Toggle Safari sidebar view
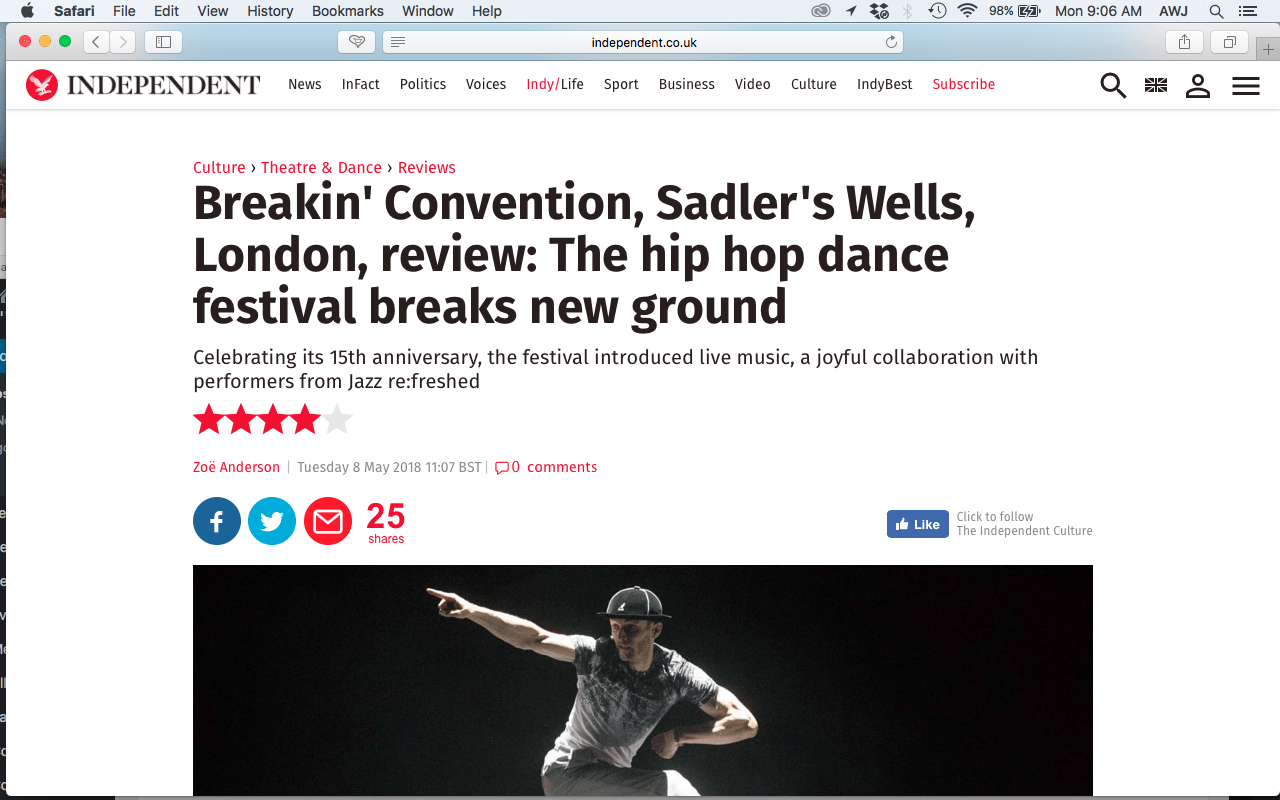1280x800 pixels. (164, 42)
